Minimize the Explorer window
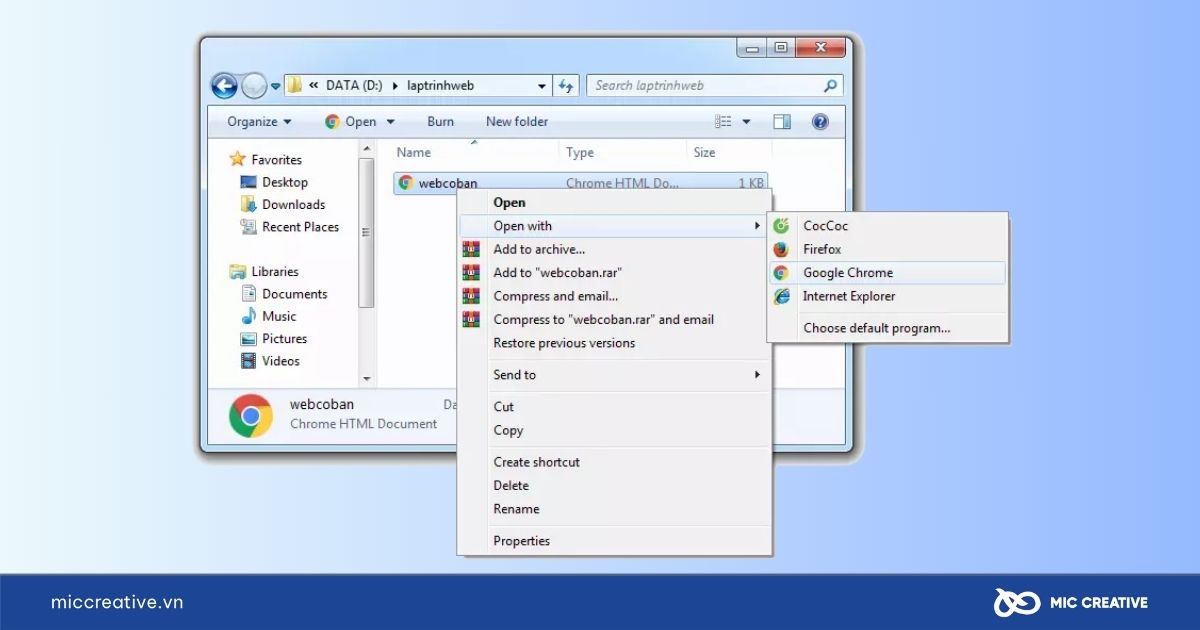Image resolution: width=1200 pixels, height=630 pixels. tap(751, 47)
